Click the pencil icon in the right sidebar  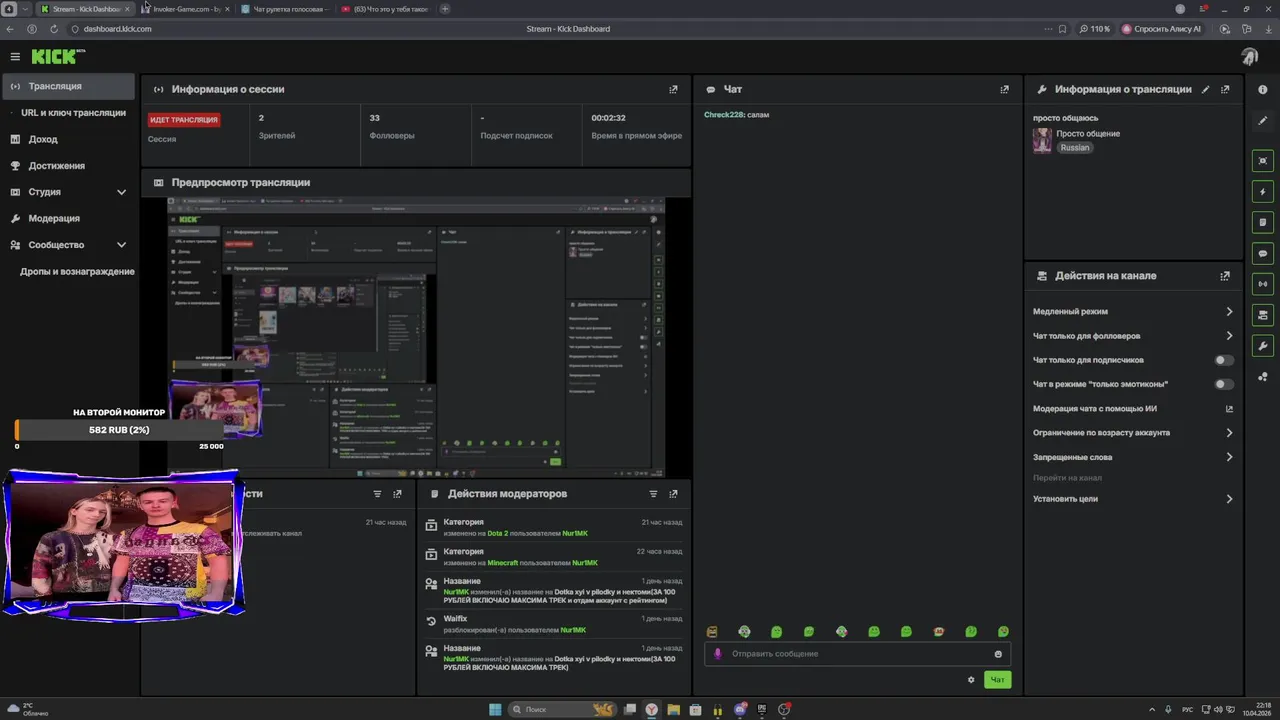(x=1263, y=121)
